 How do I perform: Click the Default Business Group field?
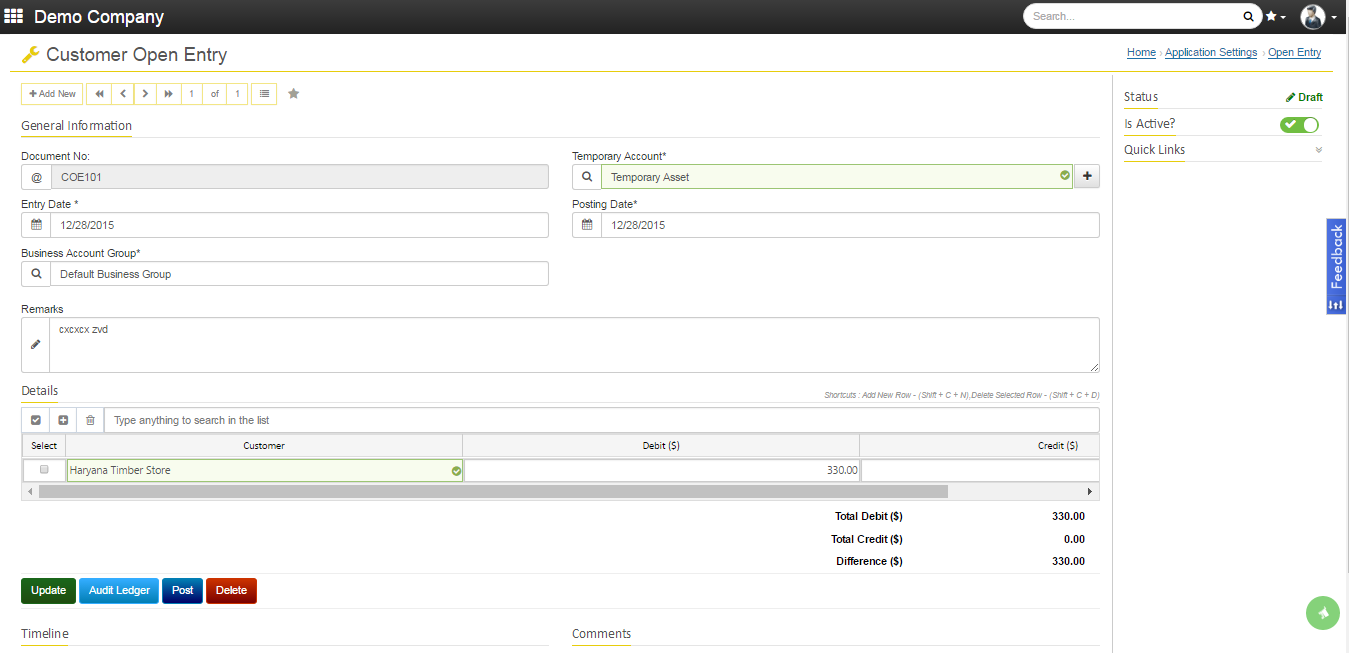[299, 274]
